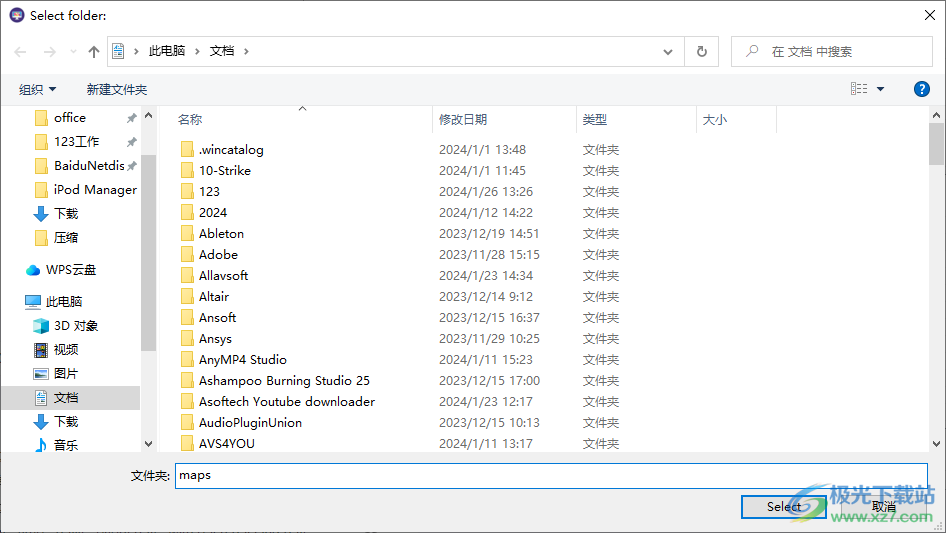The height and width of the screenshot is (533, 946).
Task: Go forward with the forward arrow
Action: (x=49, y=52)
